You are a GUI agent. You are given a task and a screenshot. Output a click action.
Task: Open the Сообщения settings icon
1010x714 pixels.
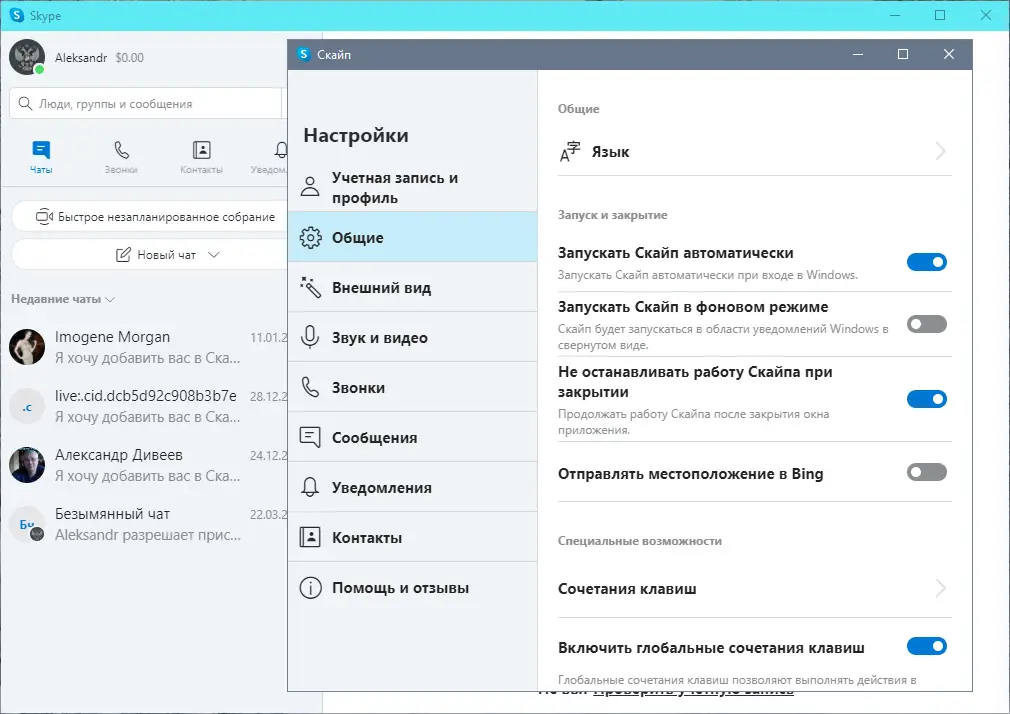tap(309, 437)
